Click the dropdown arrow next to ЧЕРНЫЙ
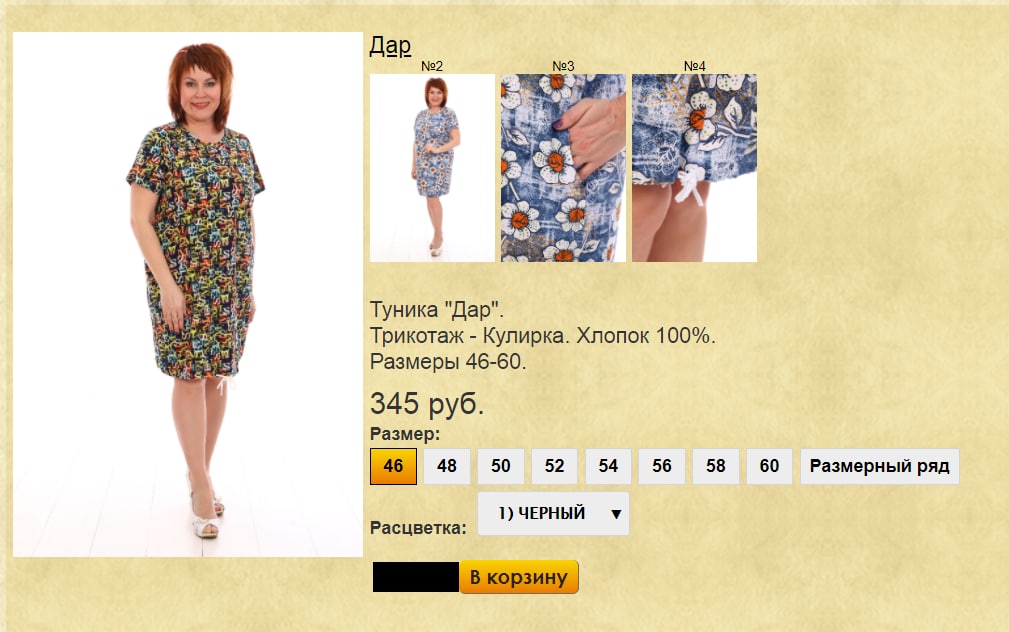 tap(616, 514)
